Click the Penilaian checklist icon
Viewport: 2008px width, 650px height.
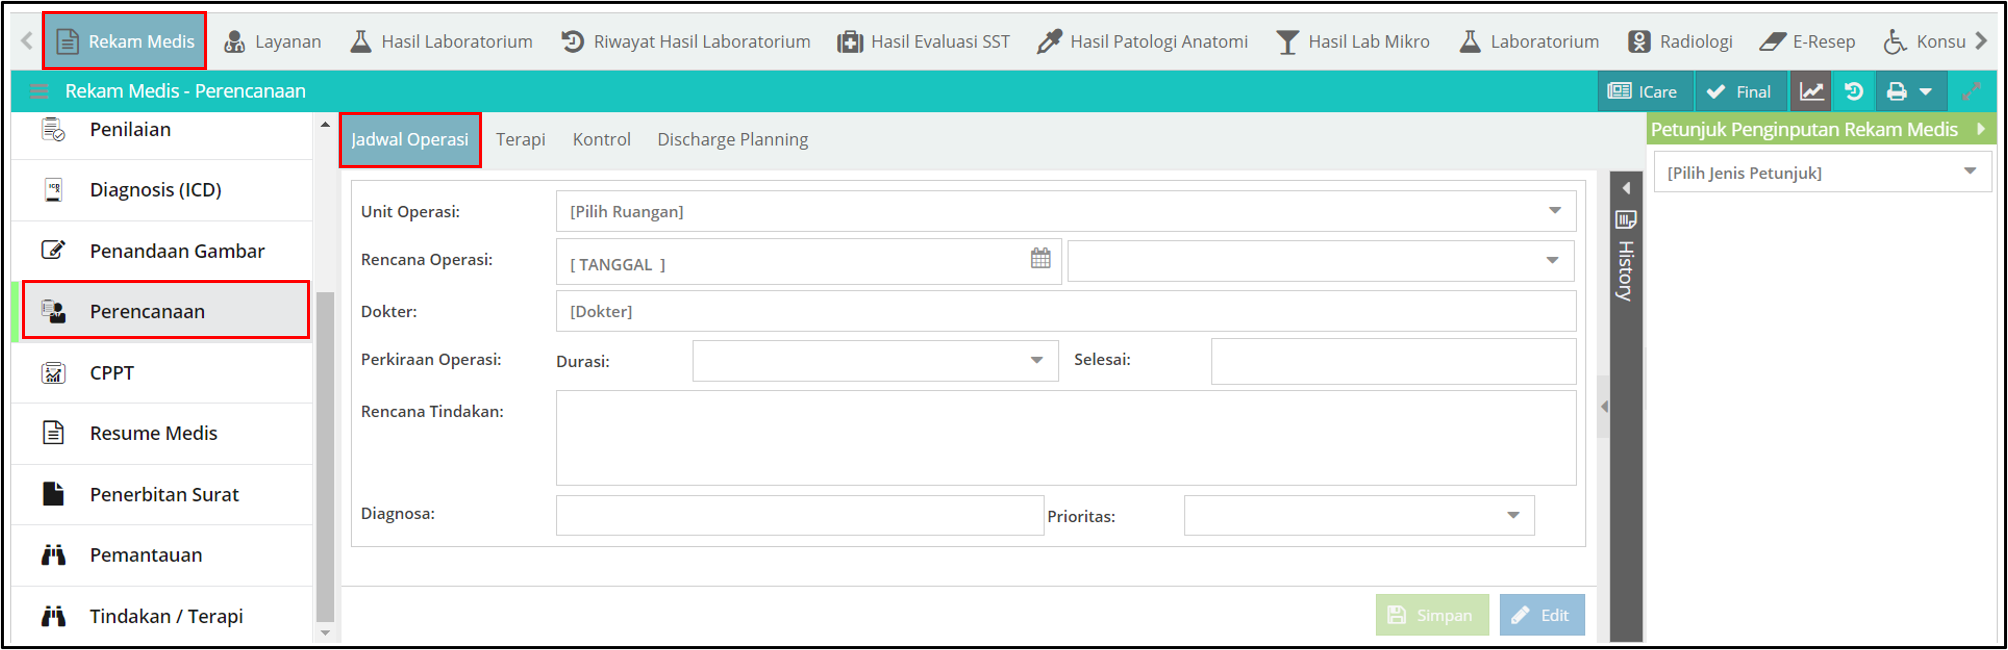click(x=53, y=130)
